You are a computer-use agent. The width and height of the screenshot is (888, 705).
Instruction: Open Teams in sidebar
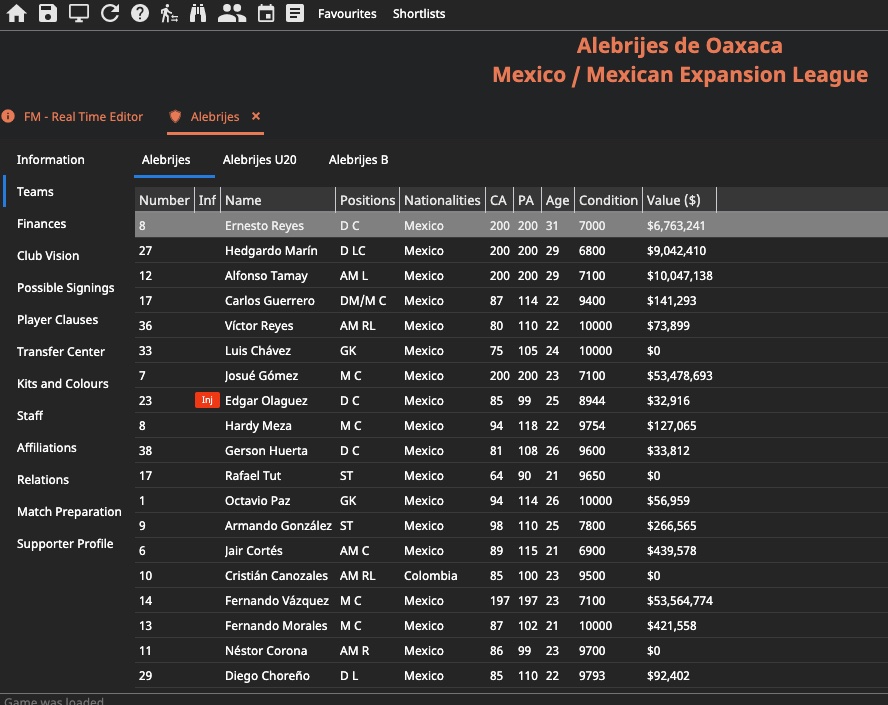pyautogui.click(x=35, y=191)
